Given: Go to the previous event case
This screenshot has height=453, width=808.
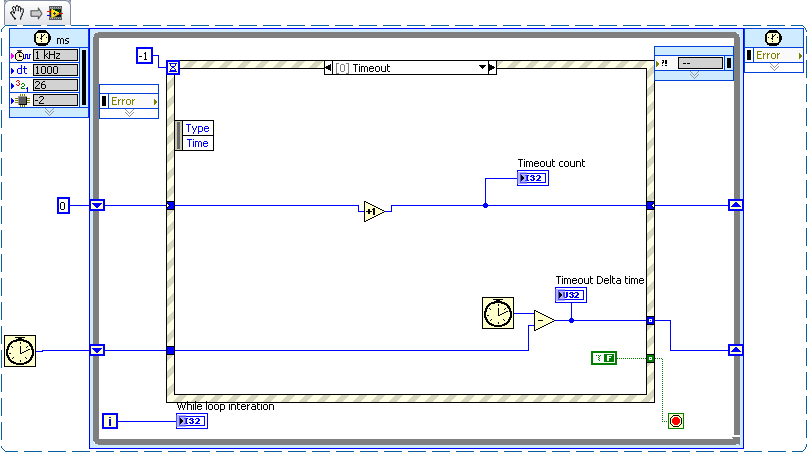Looking at the screenshot, I should pos(331,68).
